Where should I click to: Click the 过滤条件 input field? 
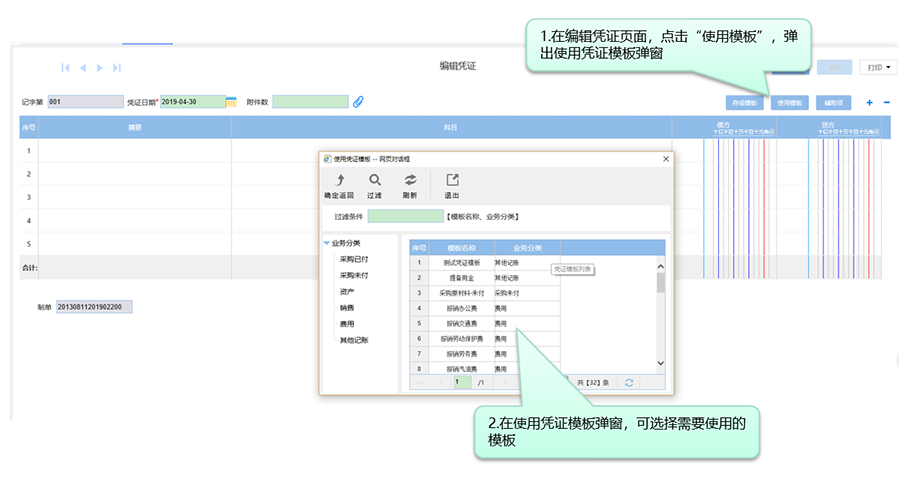[x=405, y=216]
